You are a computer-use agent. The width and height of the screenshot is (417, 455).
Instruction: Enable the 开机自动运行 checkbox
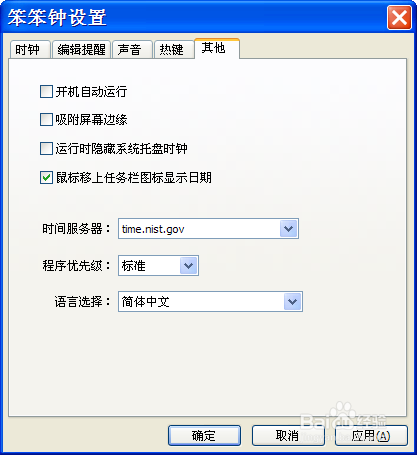46,91
